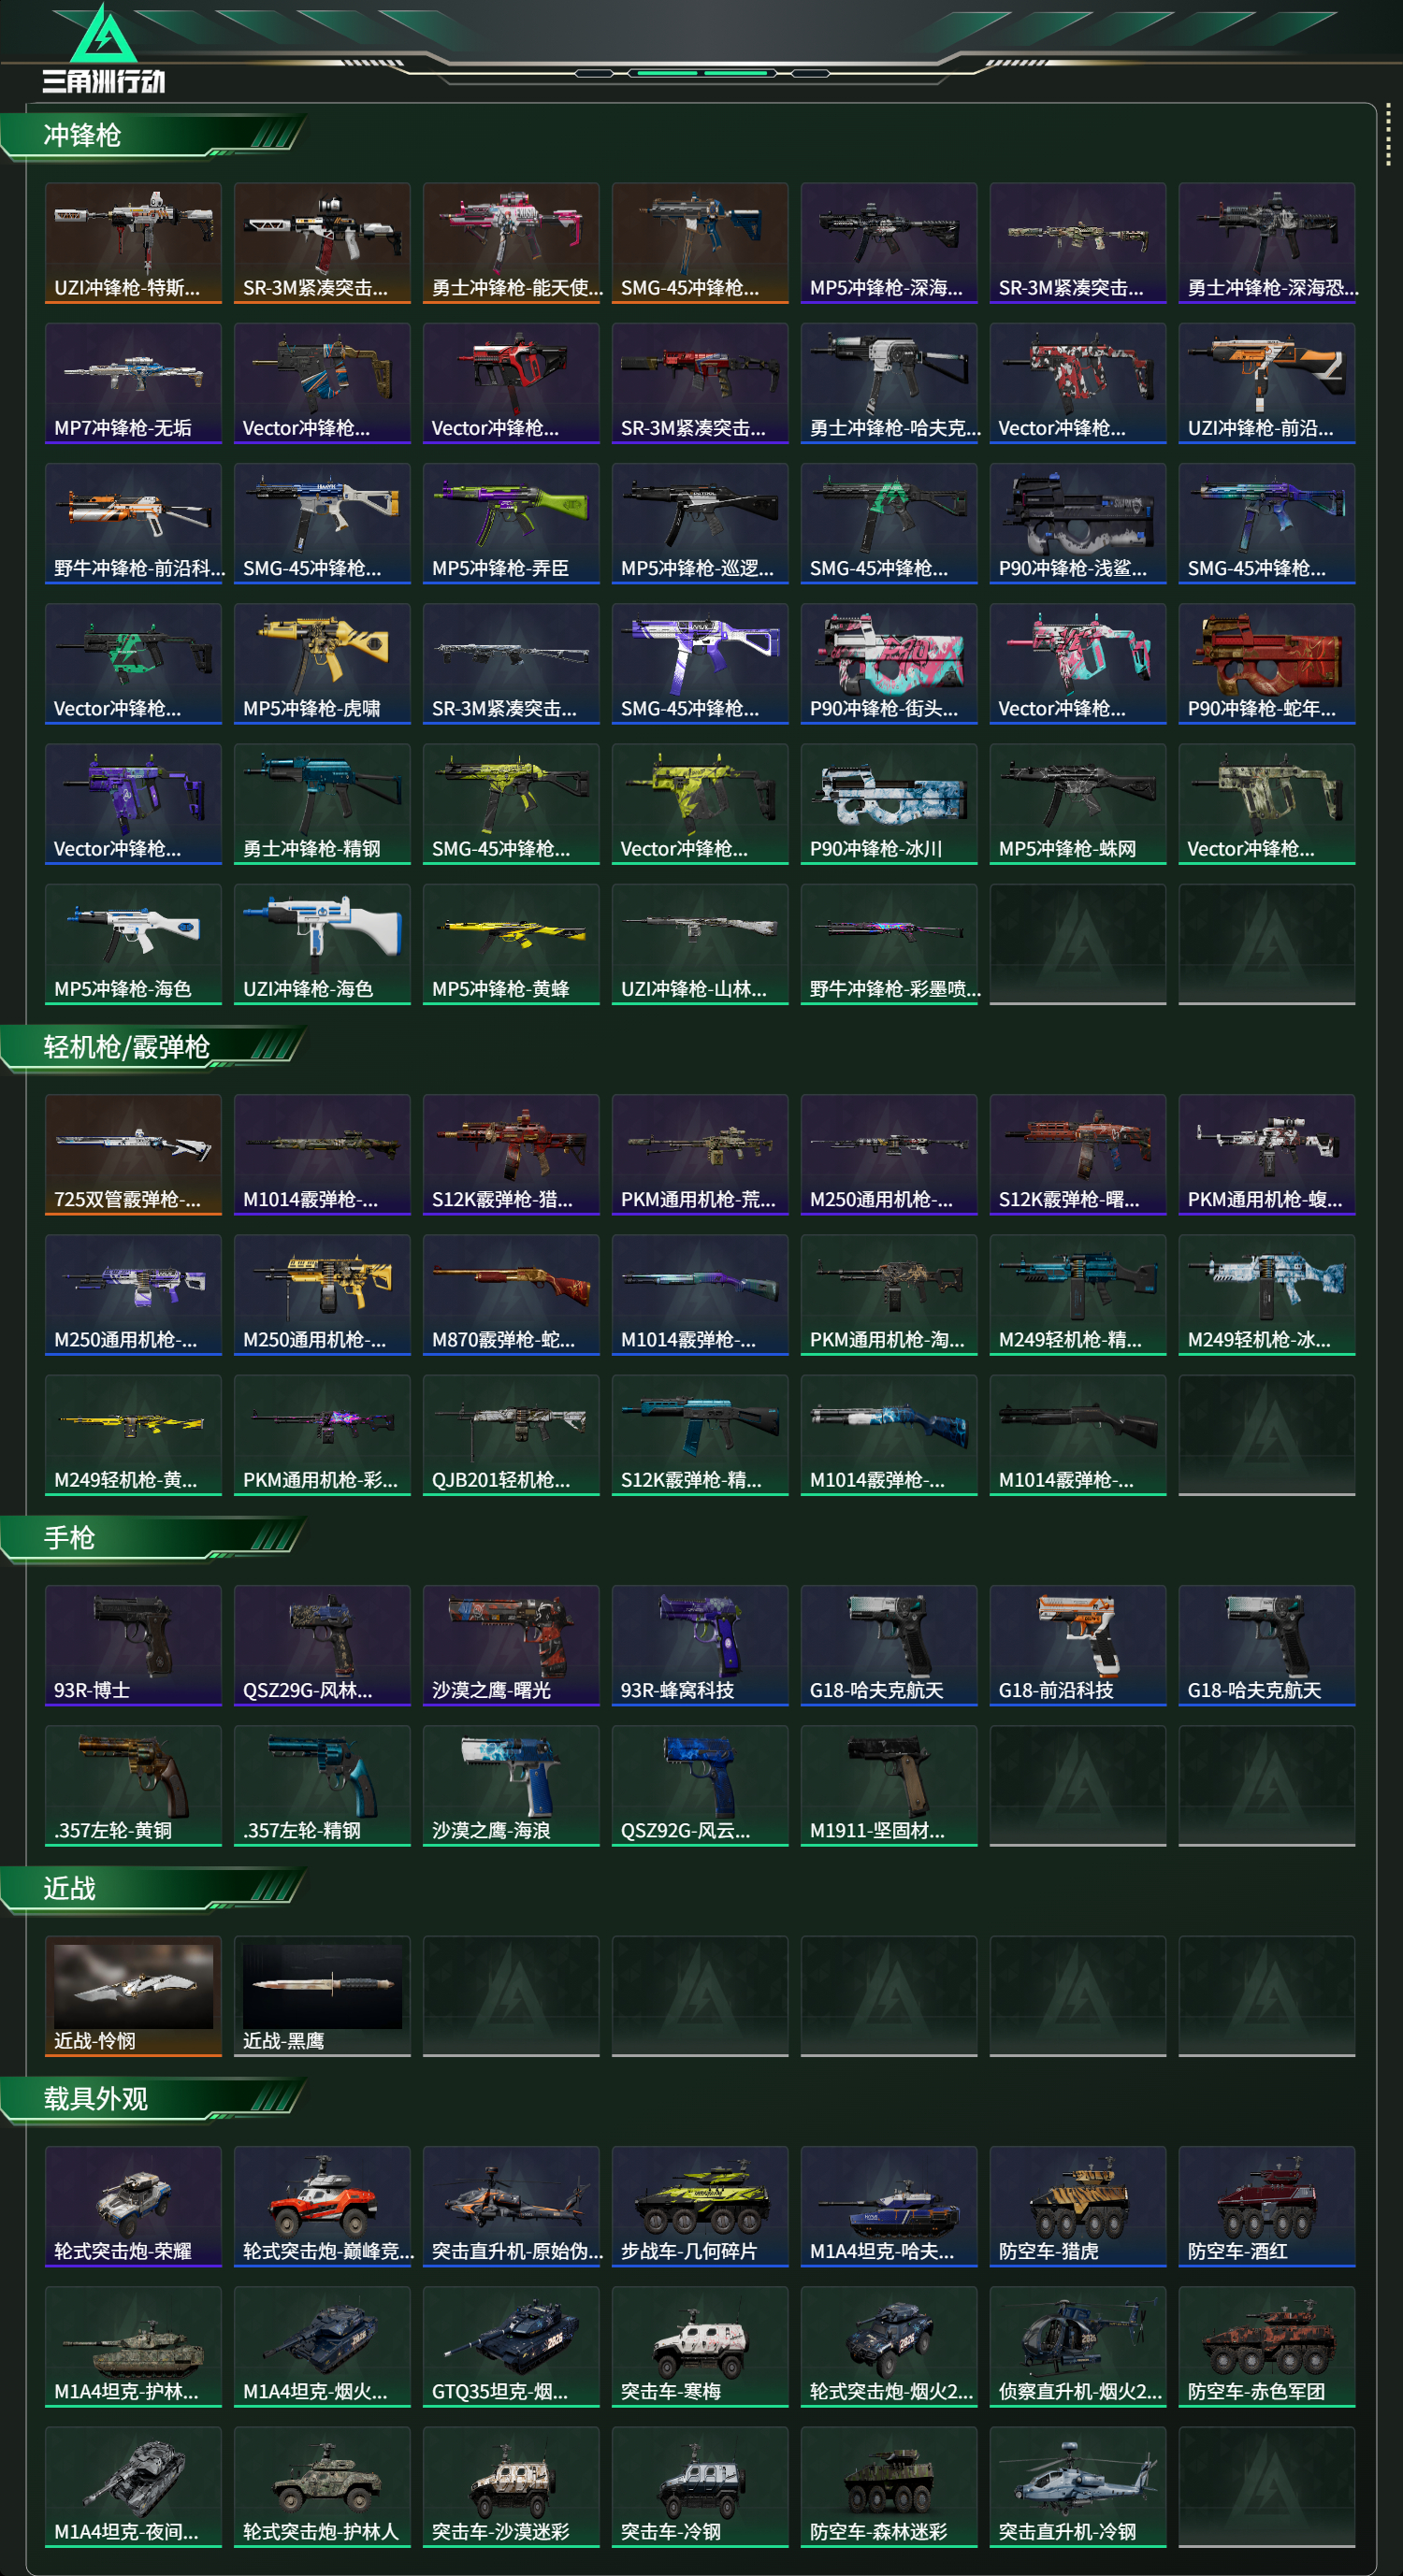Select the 突击直升机-冷钢 helicopter skin
Image resolution: width=1403 pixels, height=2576 pixels.
1078,2487
